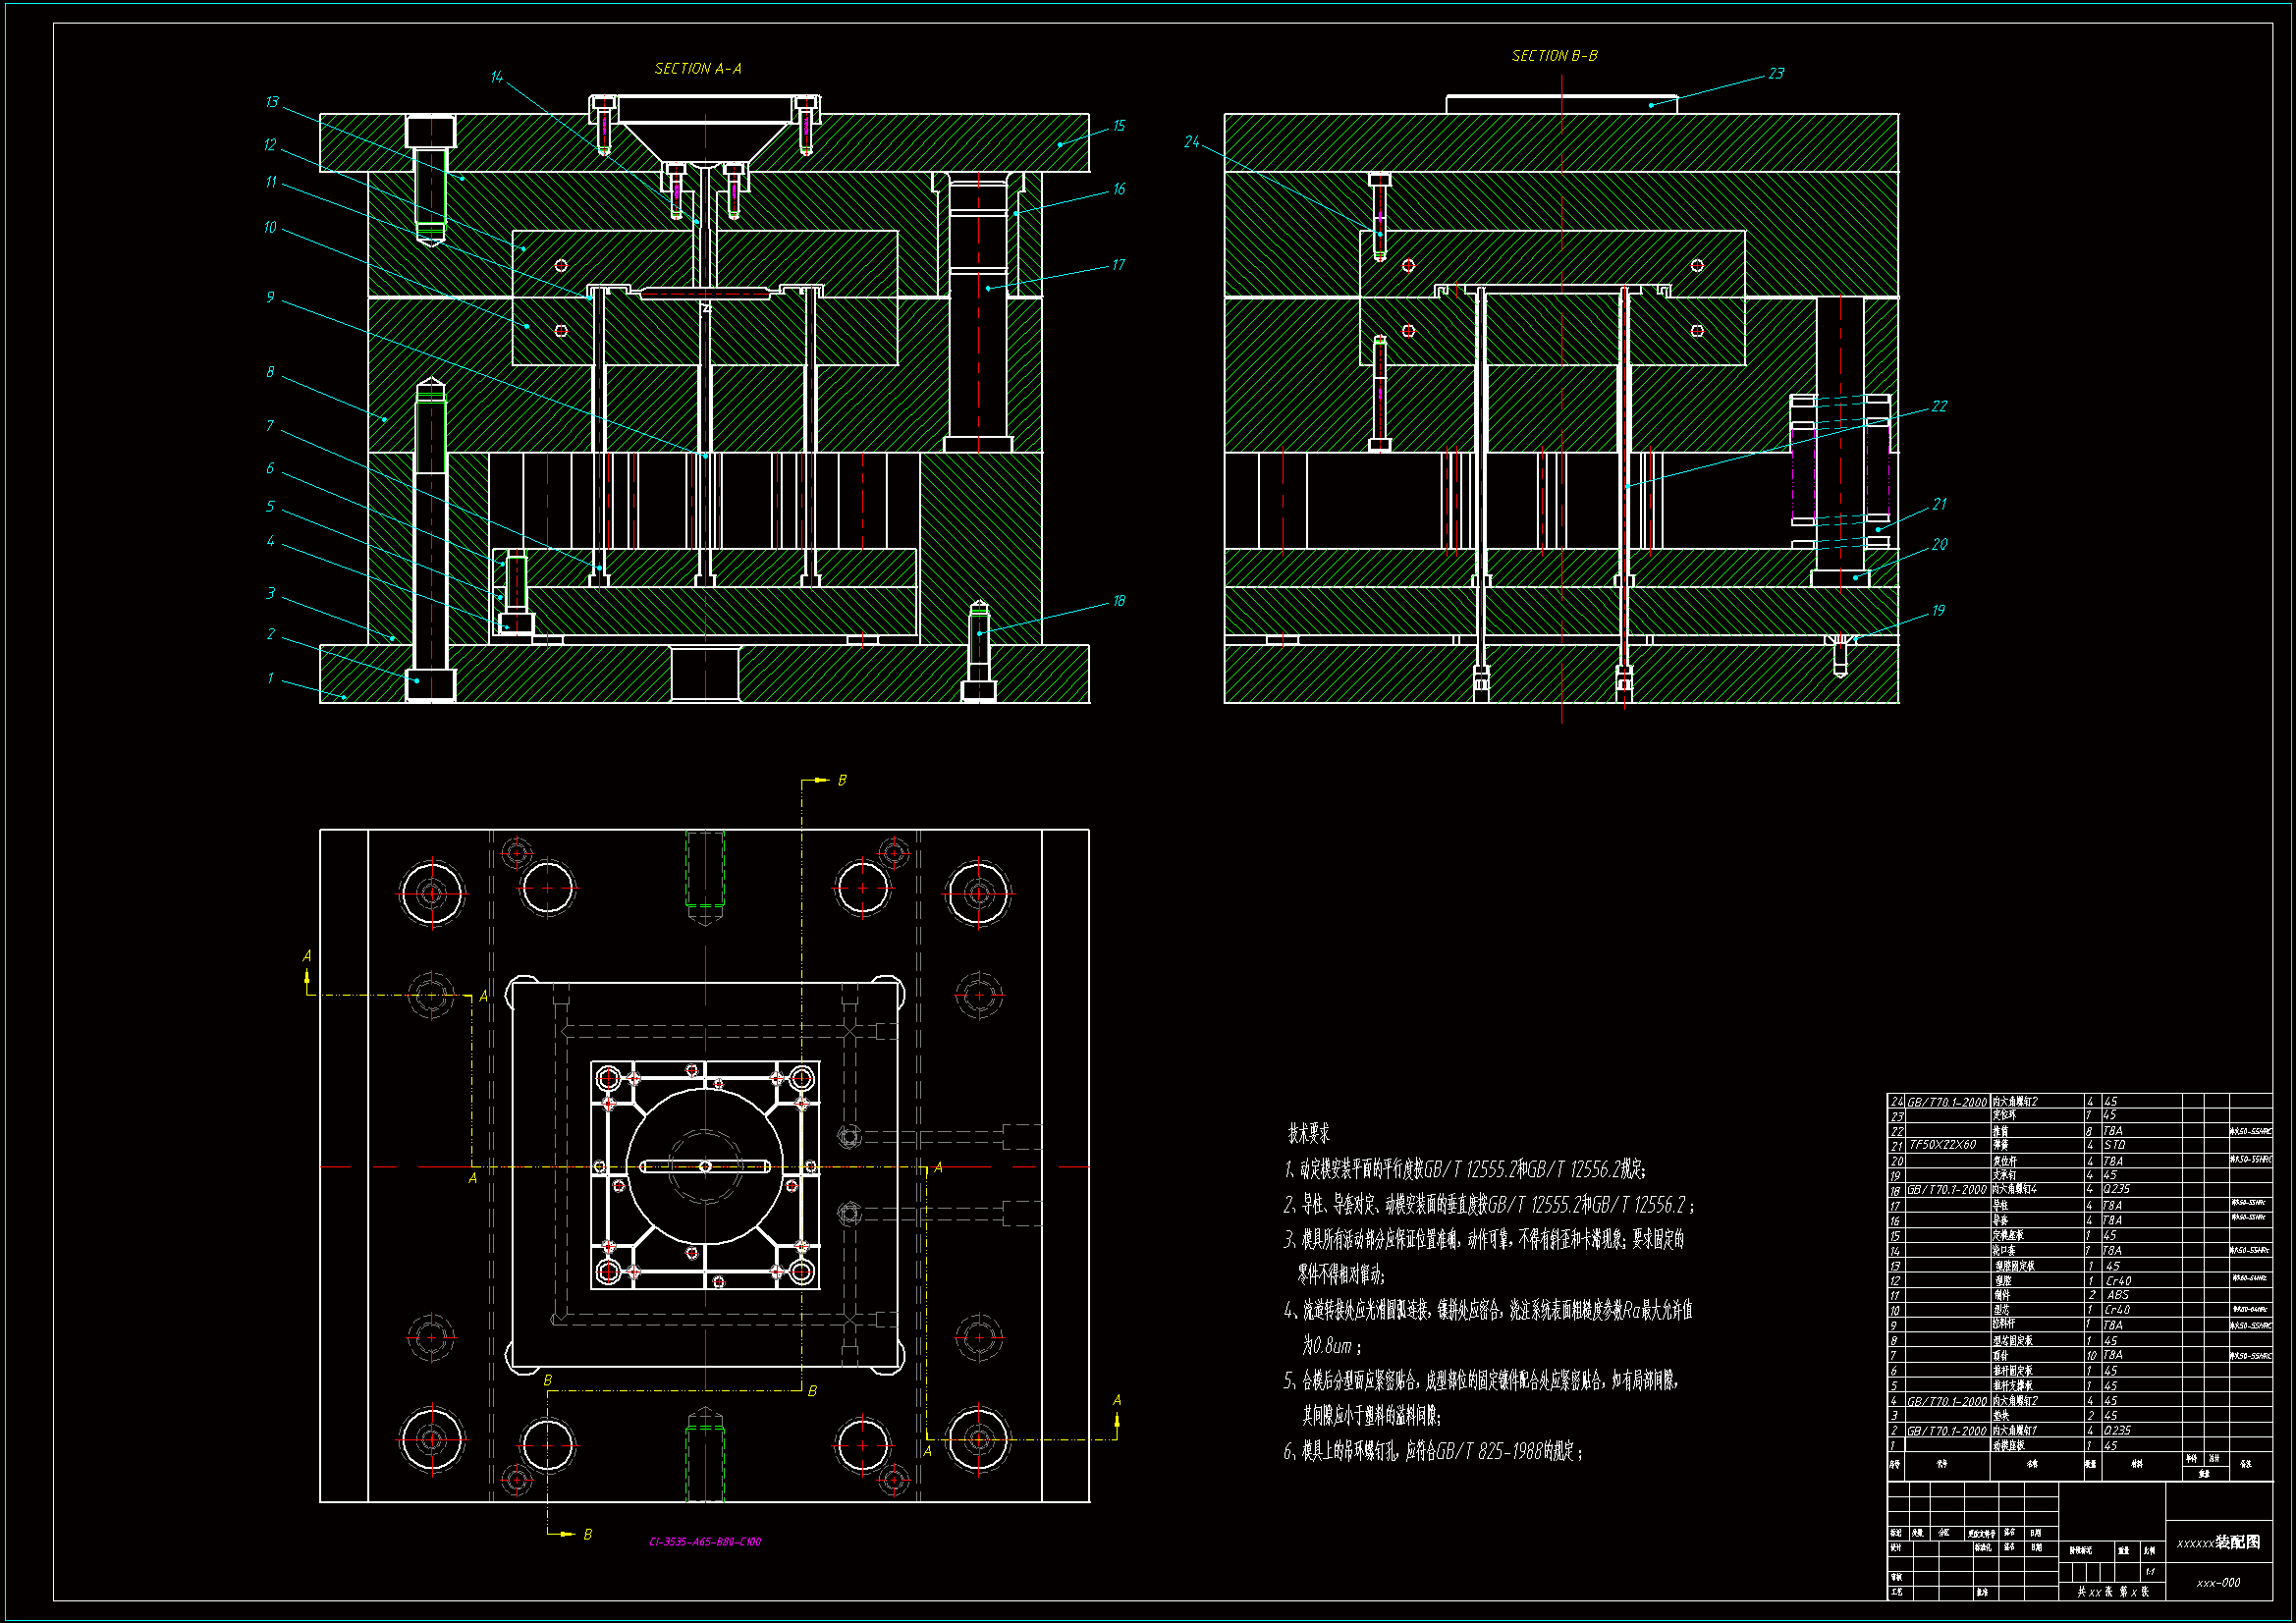Click the ABS material cell in row 11
Viewport: 2296px width, 1623px height.
2117,1295
